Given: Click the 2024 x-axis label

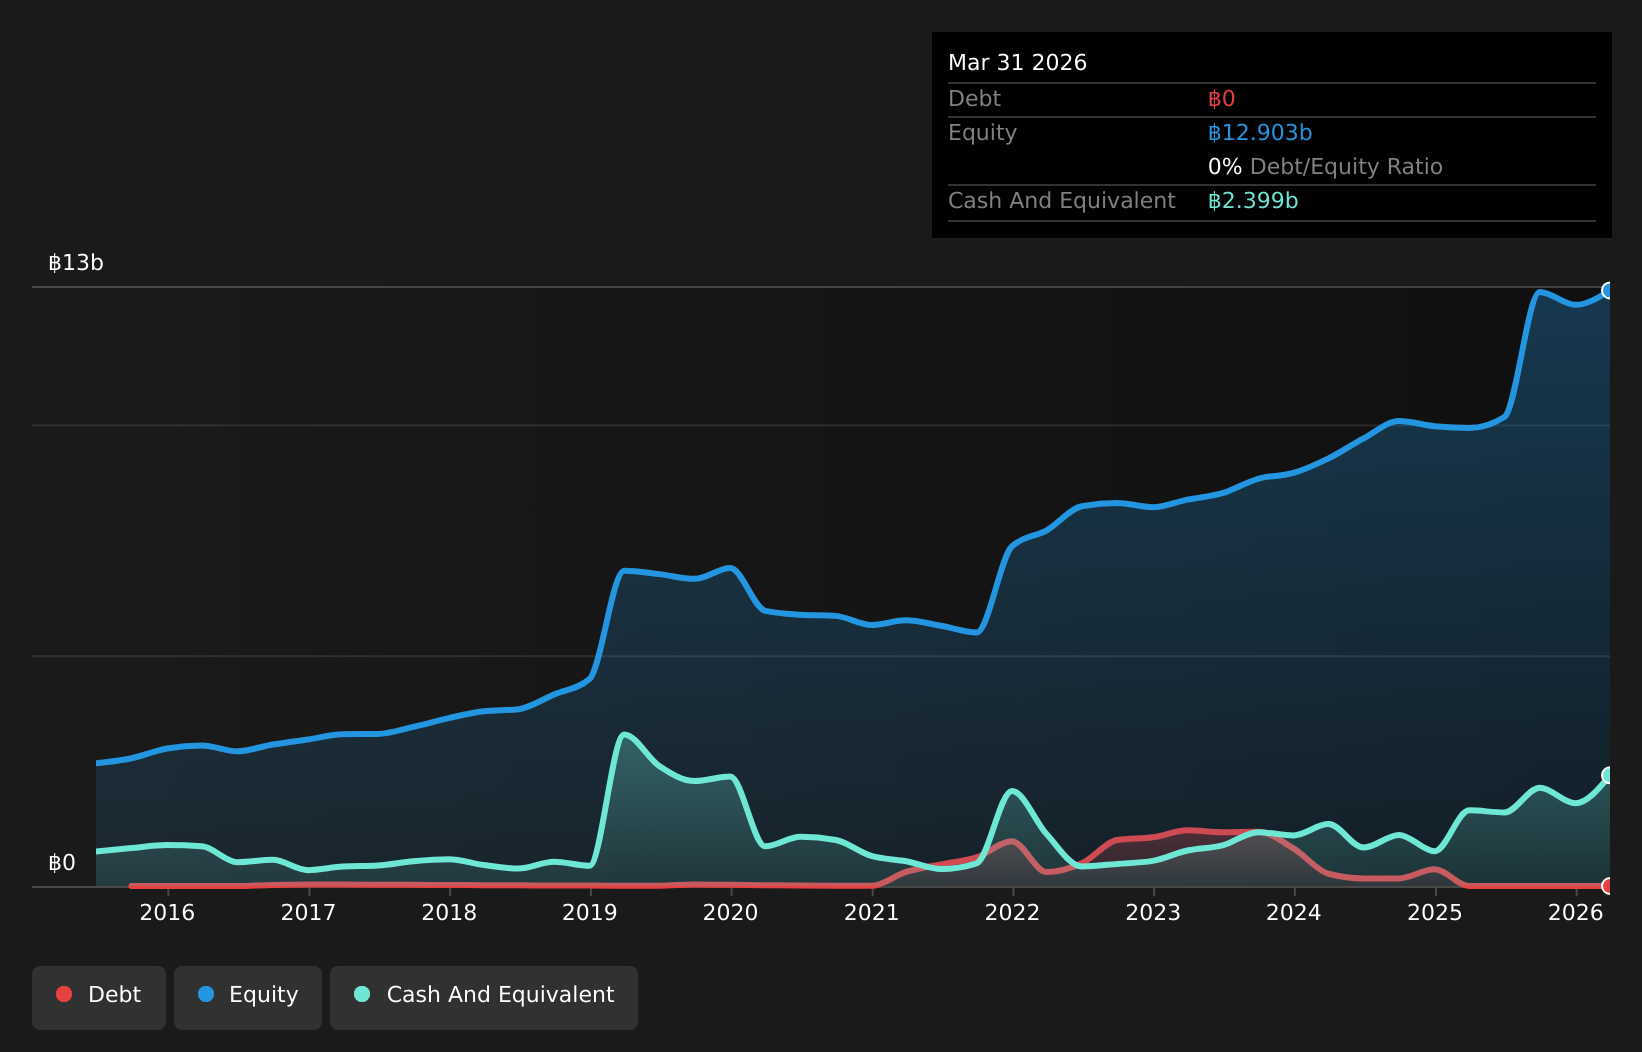Looking at the screenshot, I should point(1294,912).
